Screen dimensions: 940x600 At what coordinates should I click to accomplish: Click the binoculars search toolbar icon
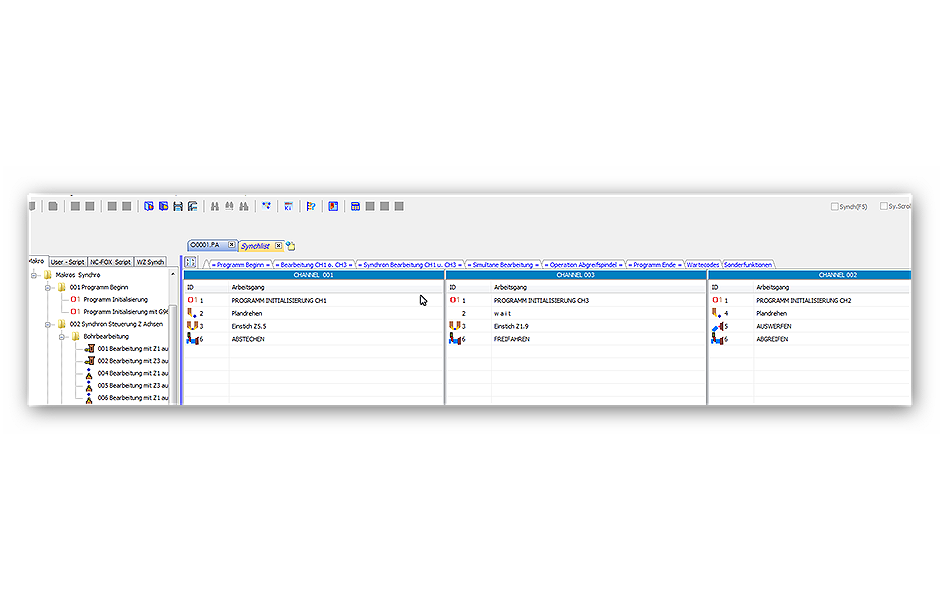tap(214, 206)
